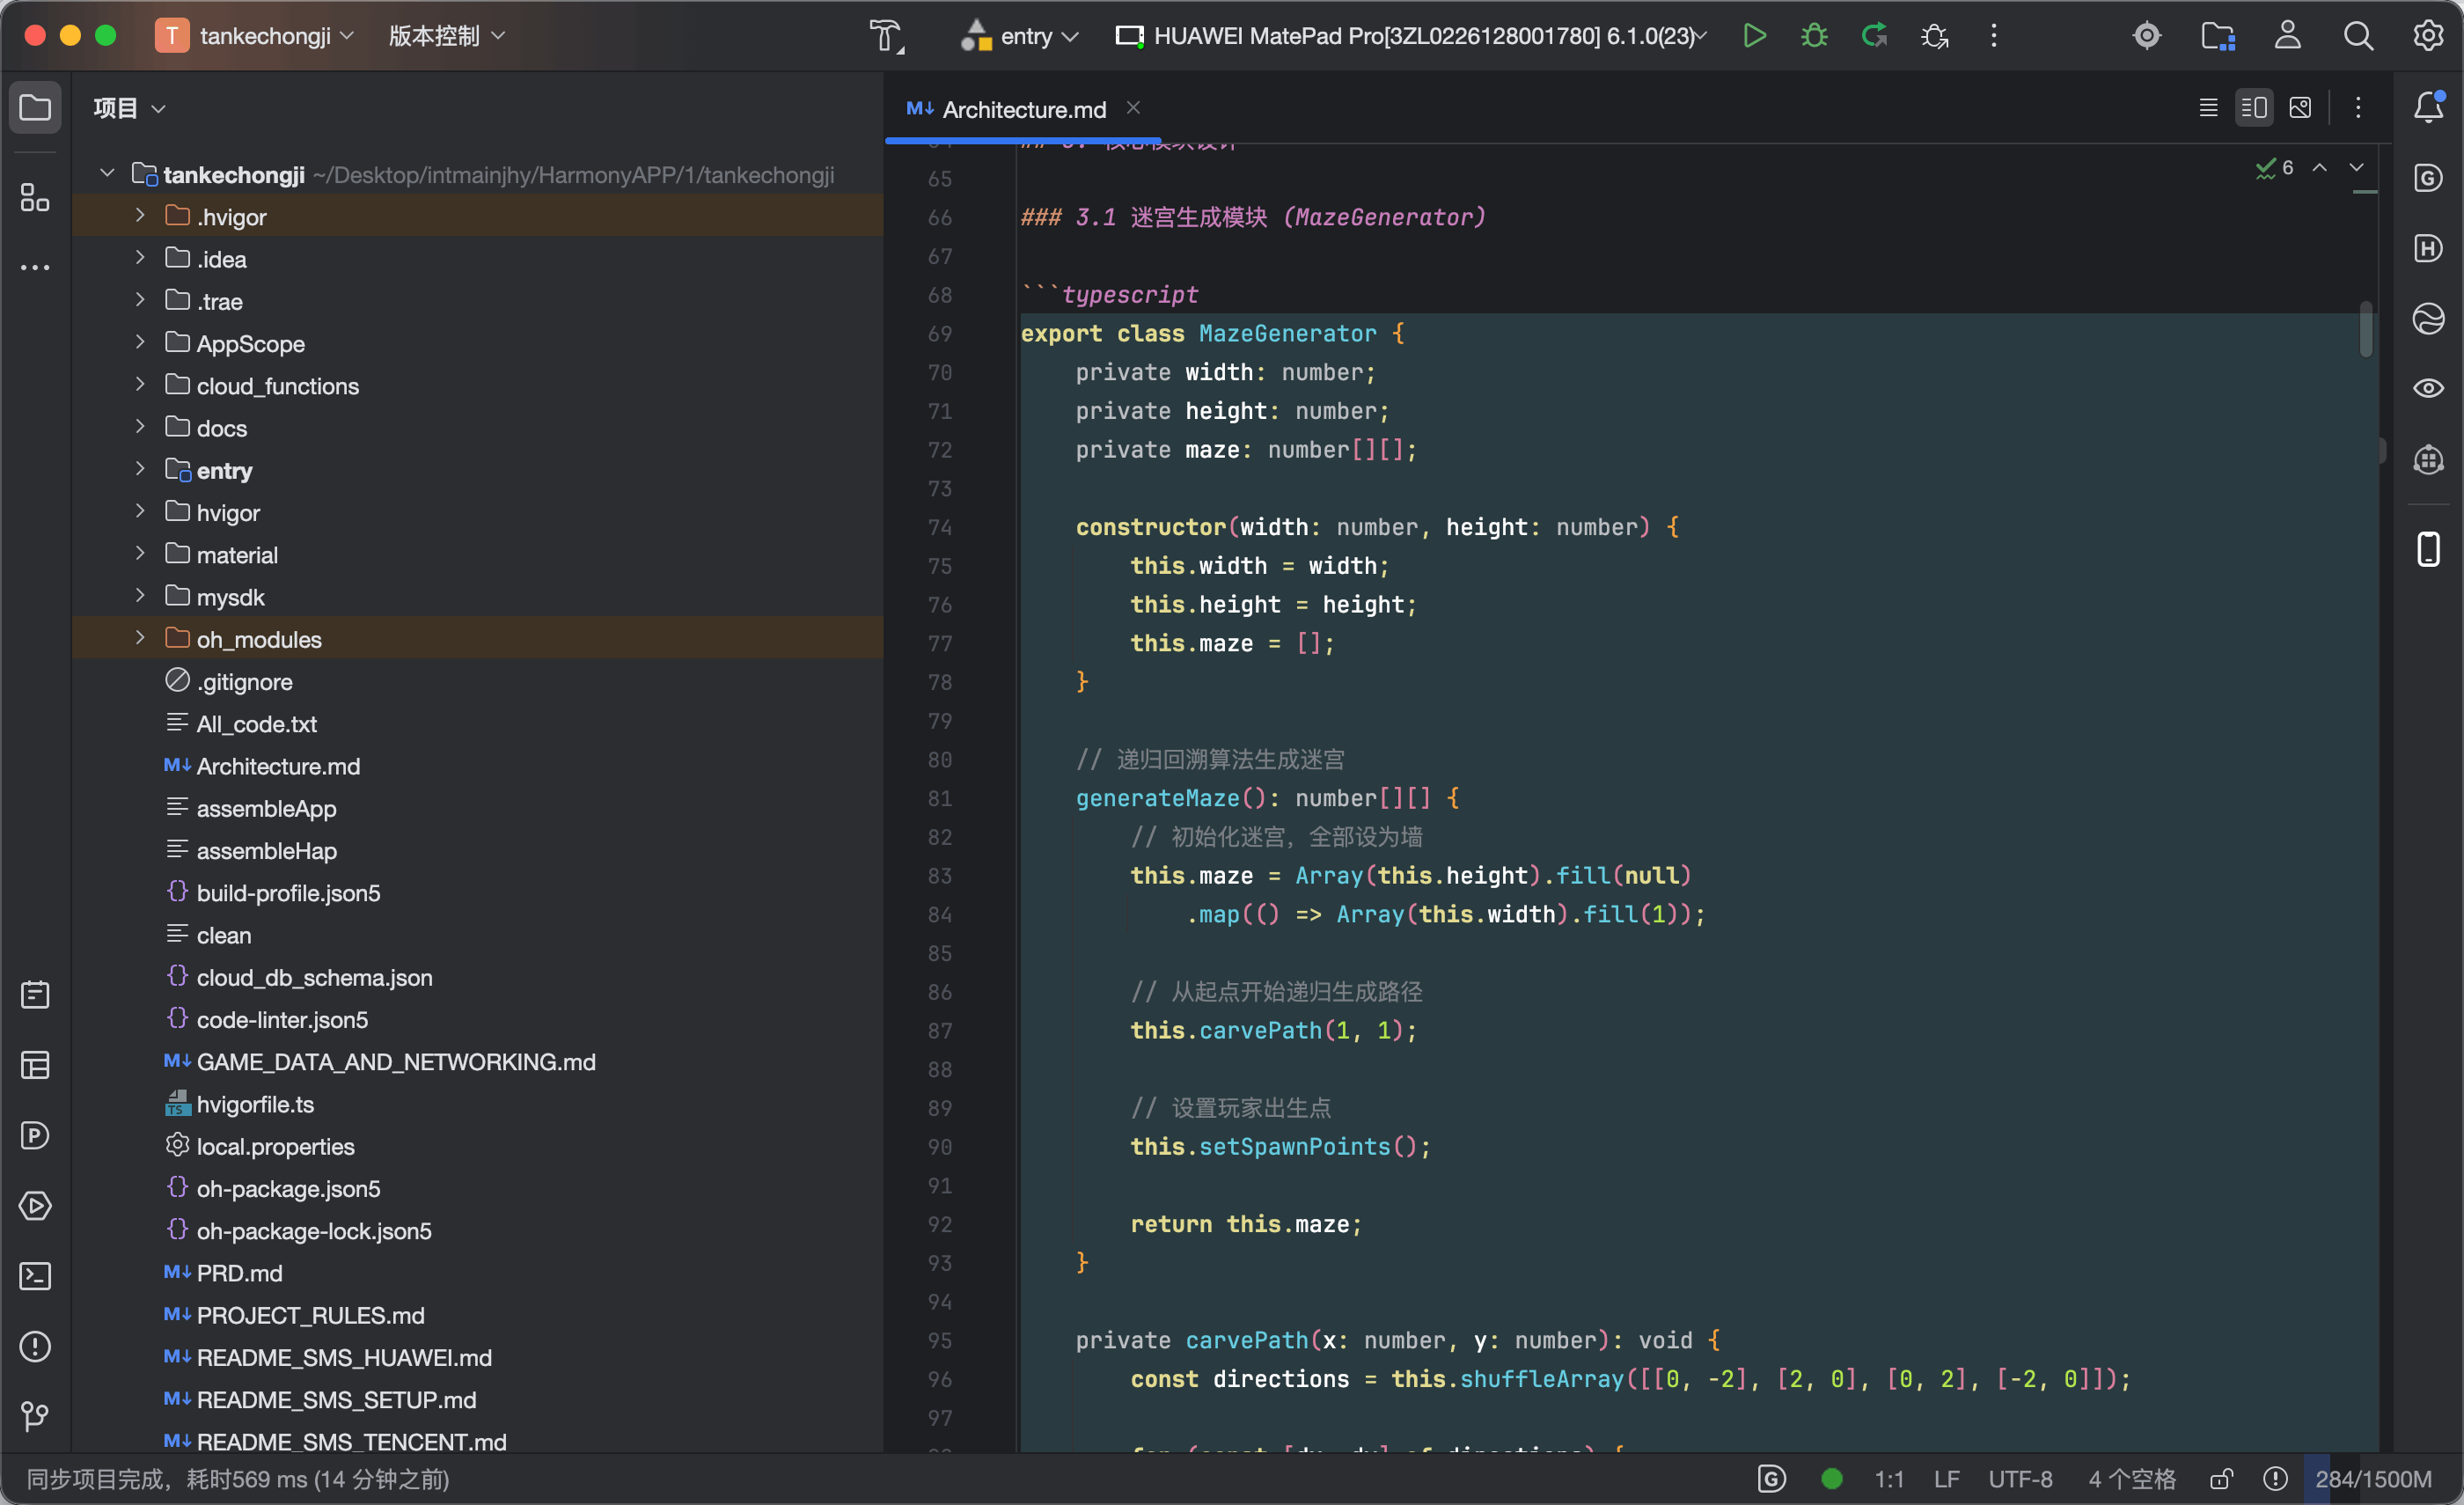The image size is (2464, 1505).
Task: Change UTF-8 file encoding
Action: pyautogui.click(x=2020, y=1478)
